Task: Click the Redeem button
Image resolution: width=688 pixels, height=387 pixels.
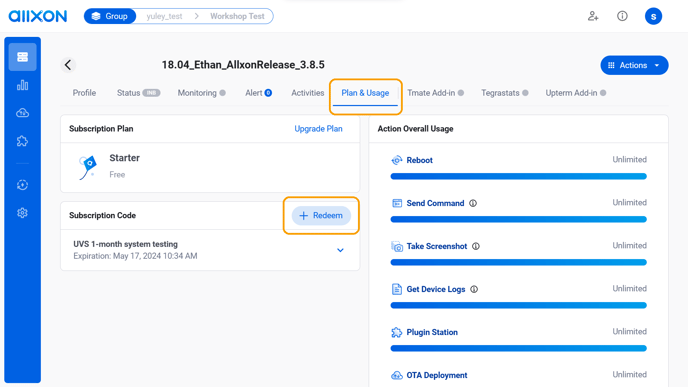Action: pos(321,215)
